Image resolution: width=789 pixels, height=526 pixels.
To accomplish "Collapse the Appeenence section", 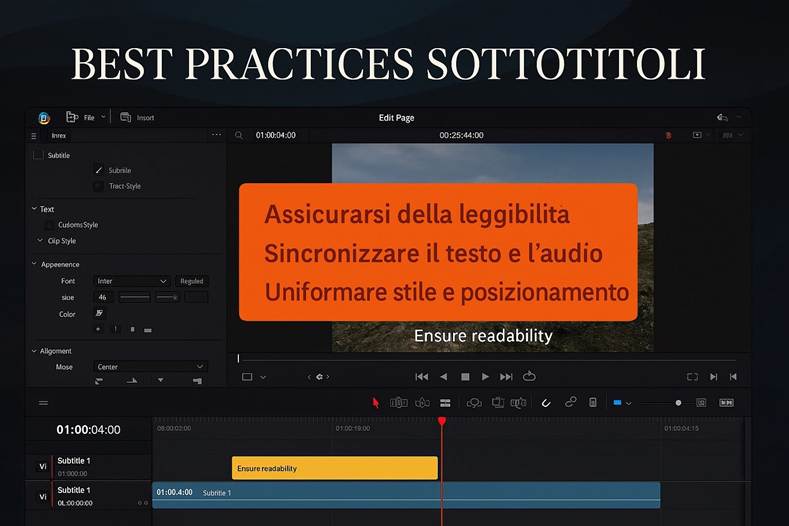I will click(34, 264).
